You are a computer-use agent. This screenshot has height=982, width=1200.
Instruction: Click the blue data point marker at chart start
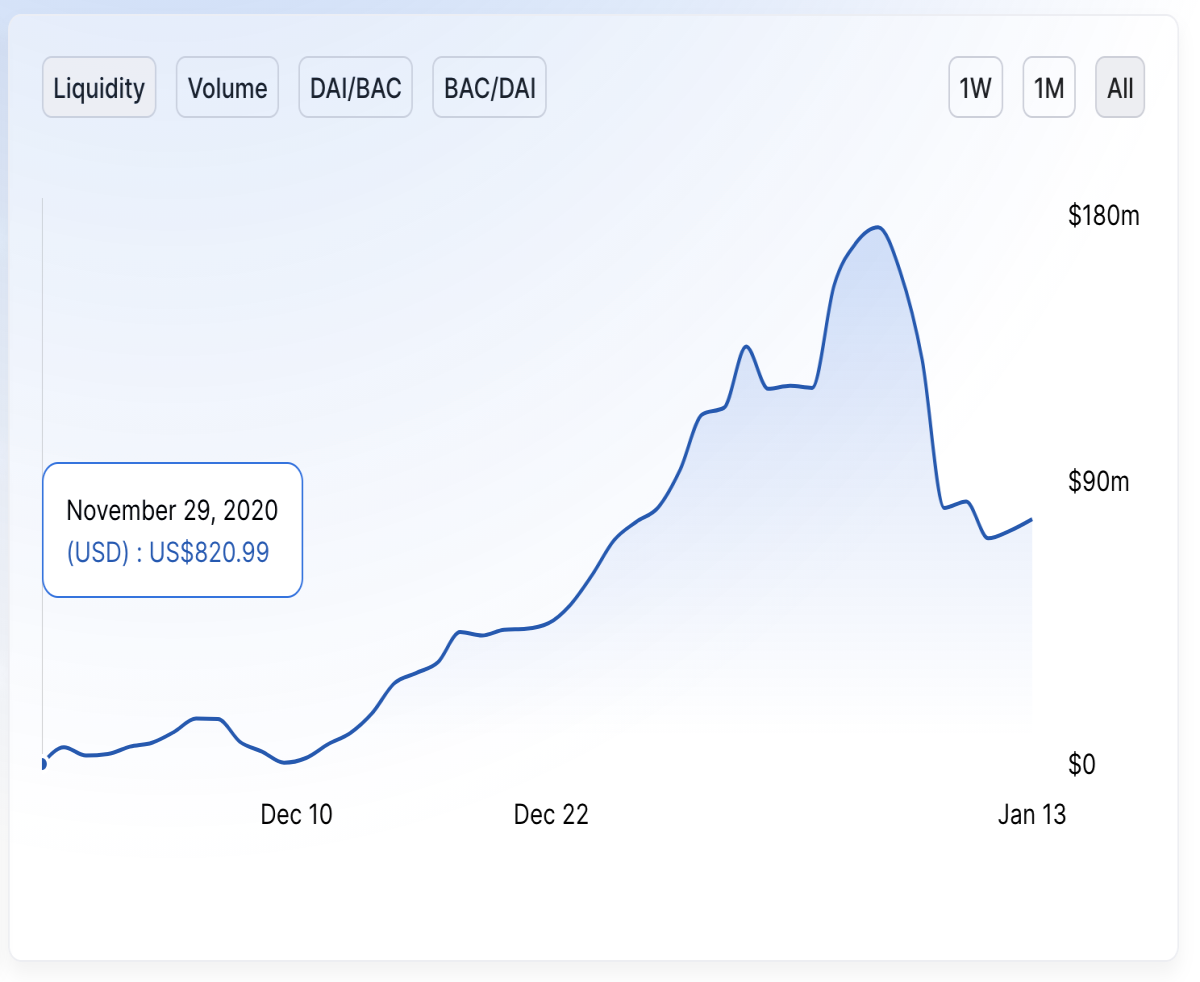pyautogui.click(x=43, y=763)
